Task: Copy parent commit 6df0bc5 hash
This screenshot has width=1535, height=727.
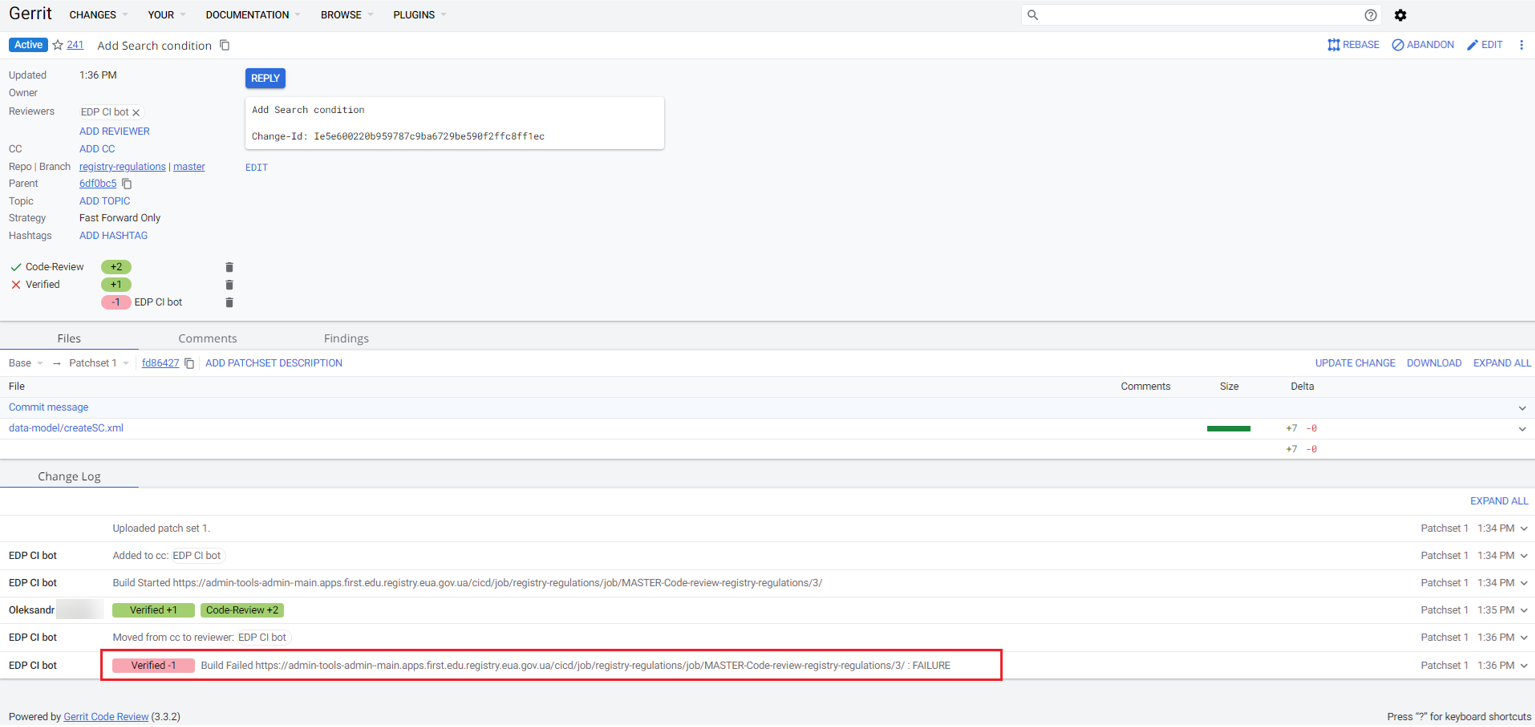Action: pyautogui.click(x=127, y=184)
